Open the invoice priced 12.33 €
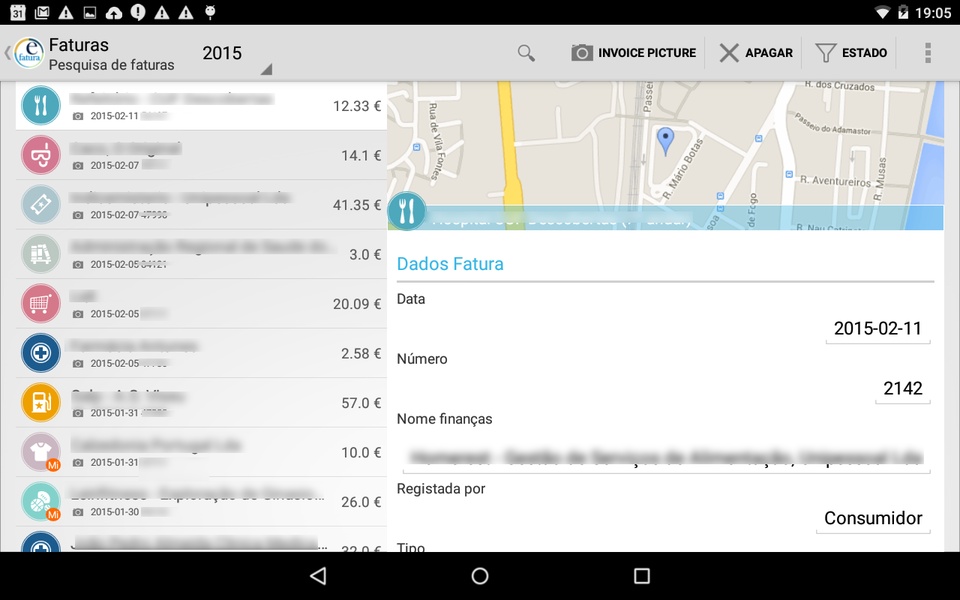The height and width of the screenshot is (600, 960). point(201,106)
